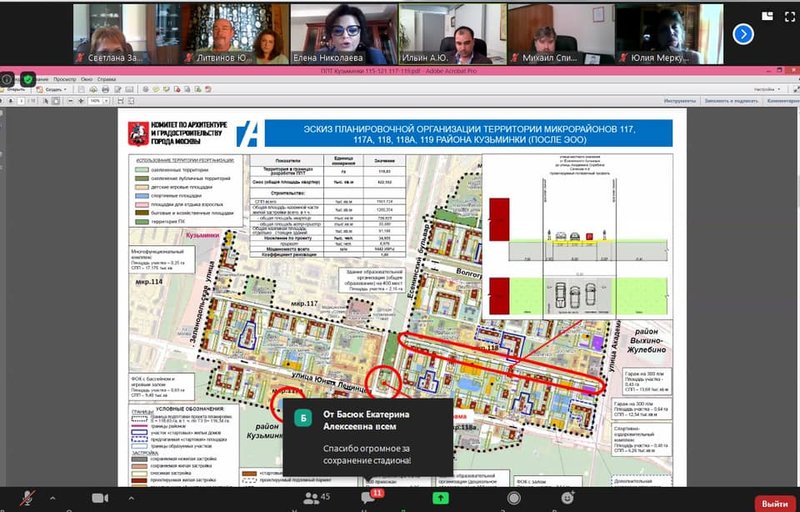Open Reactions smiley icon
This screenshot has width=800, height=512.
pos(568,498)
